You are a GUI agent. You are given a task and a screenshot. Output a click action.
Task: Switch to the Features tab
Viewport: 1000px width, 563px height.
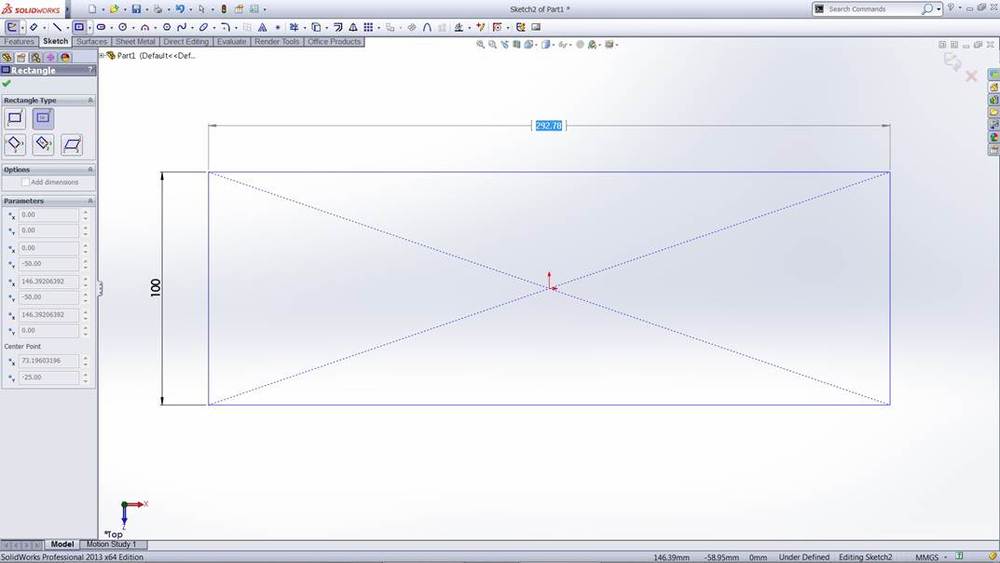19,42
